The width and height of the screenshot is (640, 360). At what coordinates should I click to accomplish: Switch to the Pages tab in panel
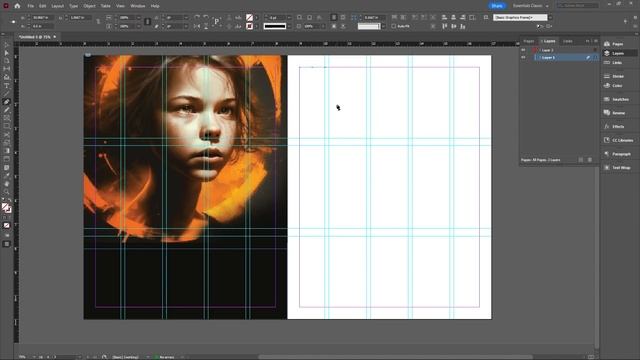529,41
